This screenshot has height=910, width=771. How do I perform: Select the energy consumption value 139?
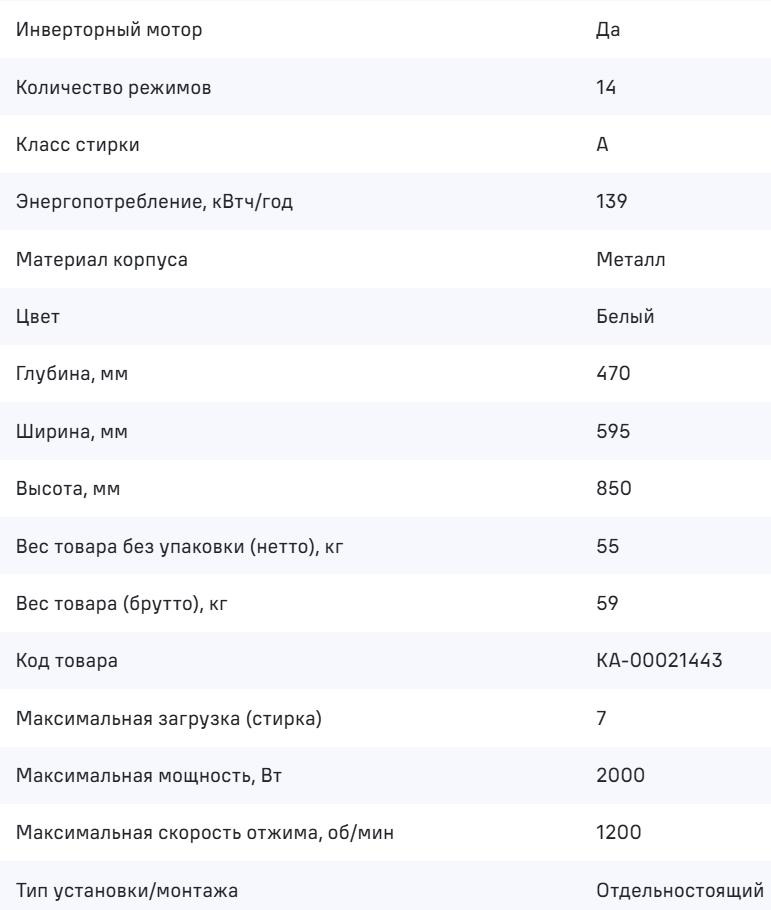tap(610, 202)
